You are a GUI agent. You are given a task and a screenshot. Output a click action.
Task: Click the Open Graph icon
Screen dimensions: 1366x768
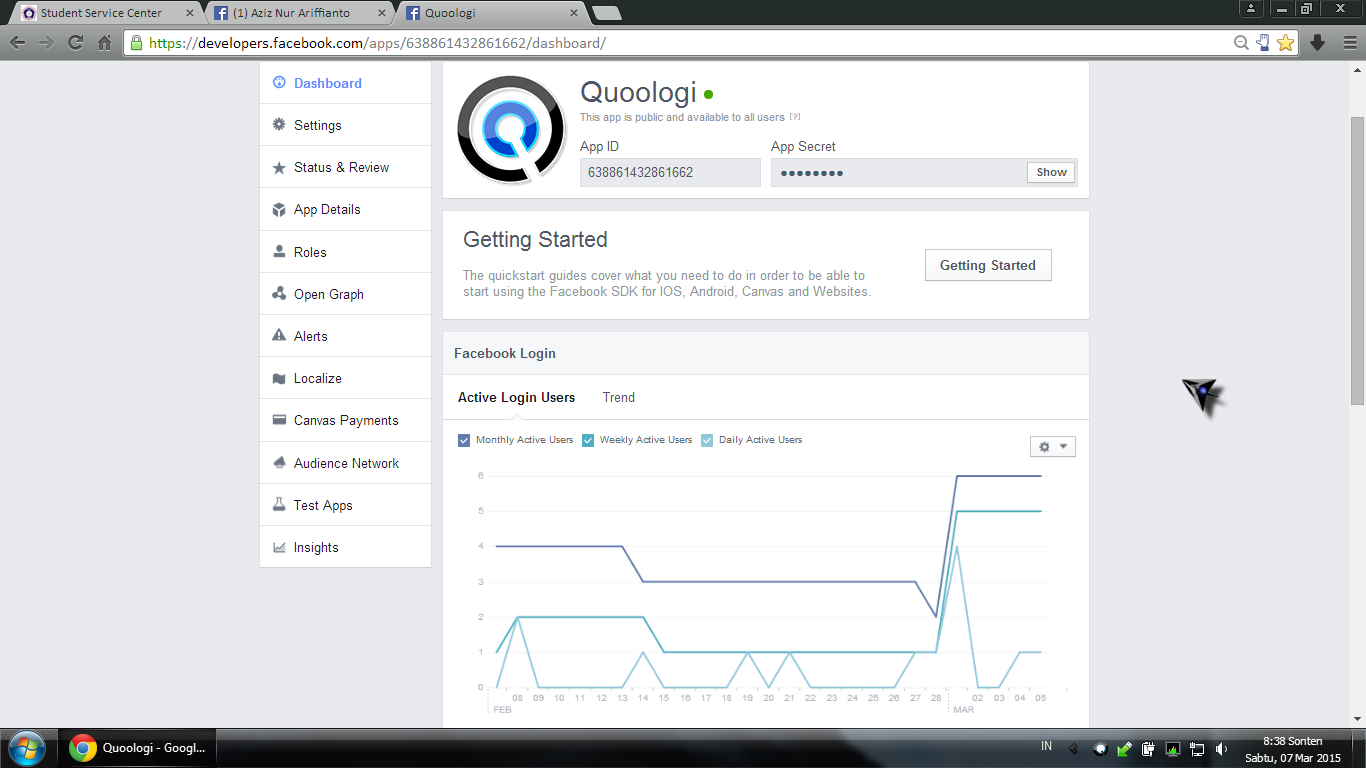pyautogui.click(x=279, y=294)
